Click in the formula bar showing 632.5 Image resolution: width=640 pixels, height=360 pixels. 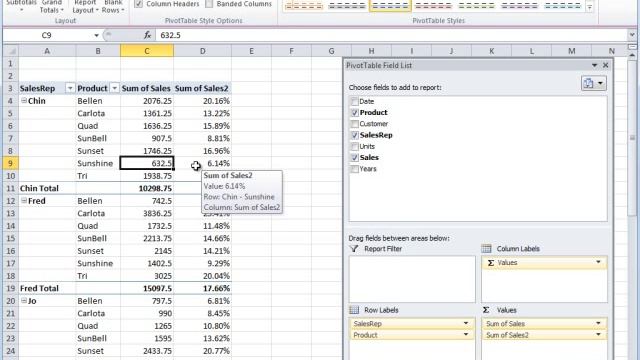tap(392, 36)
